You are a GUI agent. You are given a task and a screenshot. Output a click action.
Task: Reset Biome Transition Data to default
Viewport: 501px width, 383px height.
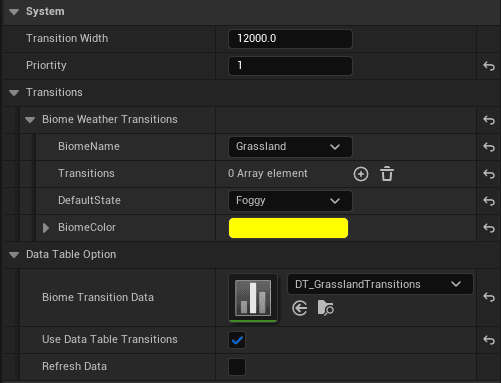pyautogui.click(x=489, y=297)
